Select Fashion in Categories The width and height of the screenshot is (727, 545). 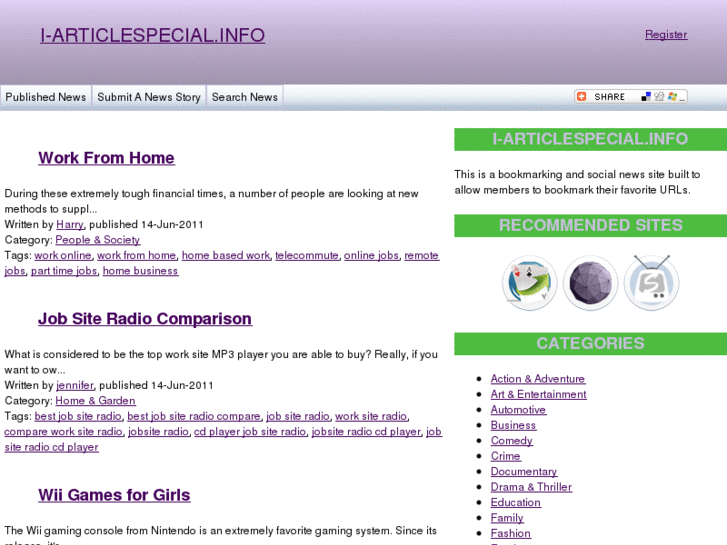tap(510, 533)
